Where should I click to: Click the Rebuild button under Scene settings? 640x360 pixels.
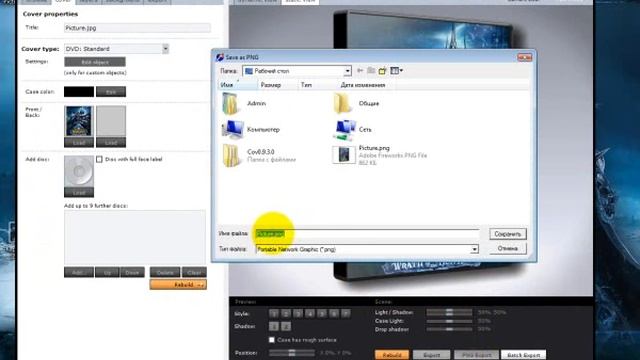coord(392,355)
